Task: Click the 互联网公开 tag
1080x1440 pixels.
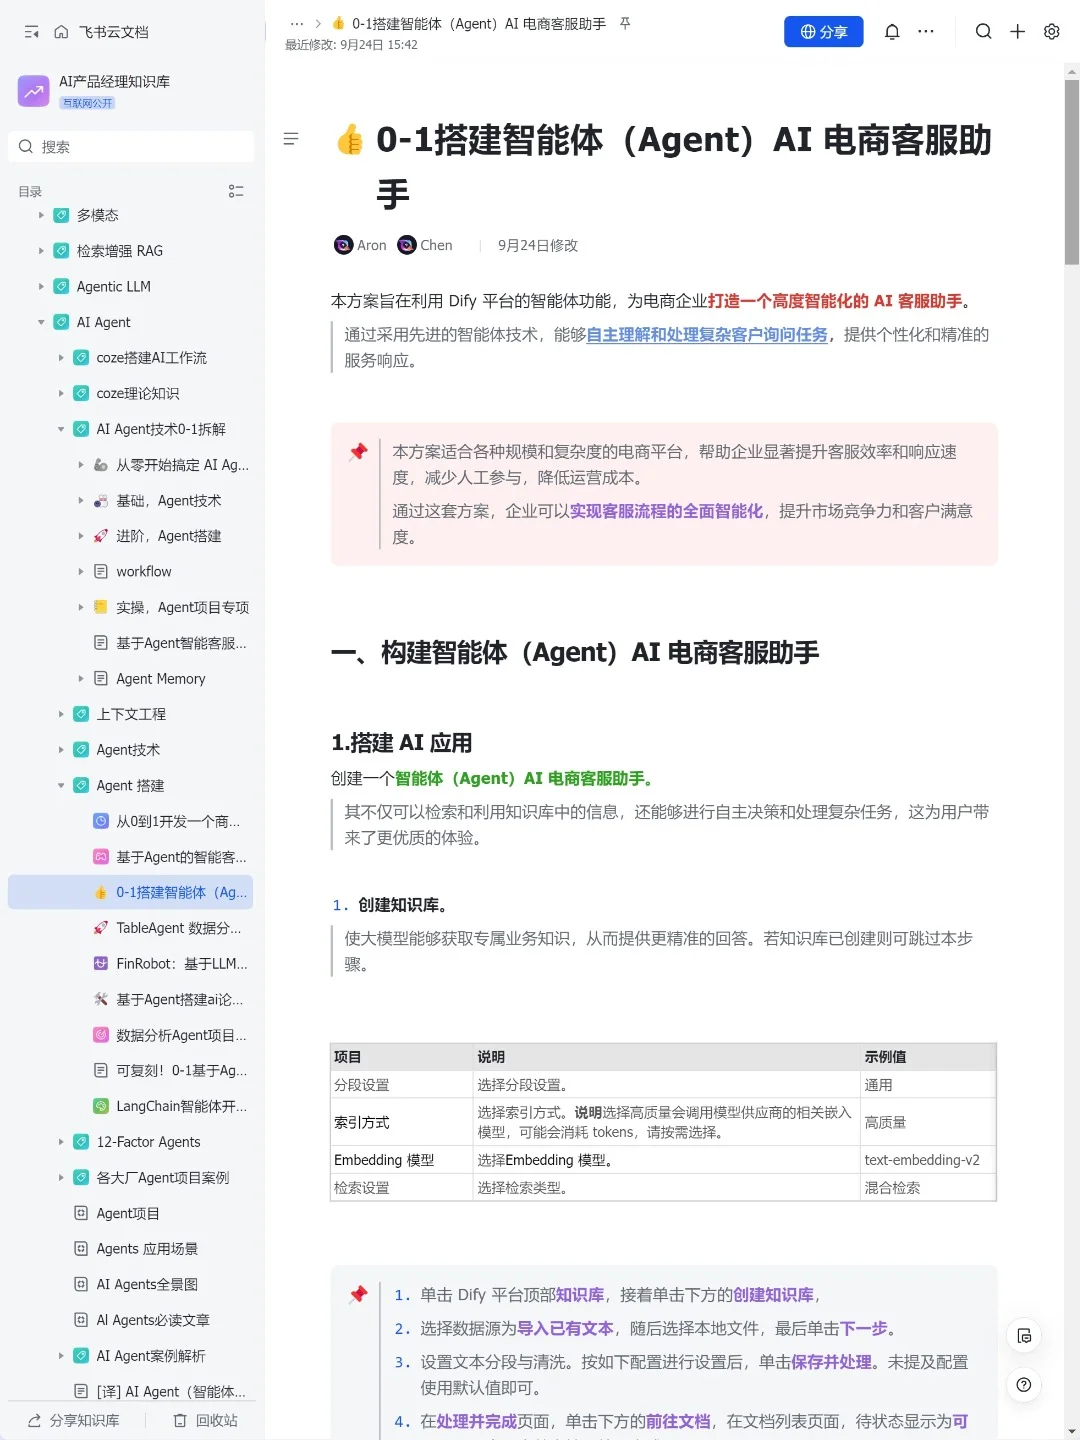Action: [88, 103]
